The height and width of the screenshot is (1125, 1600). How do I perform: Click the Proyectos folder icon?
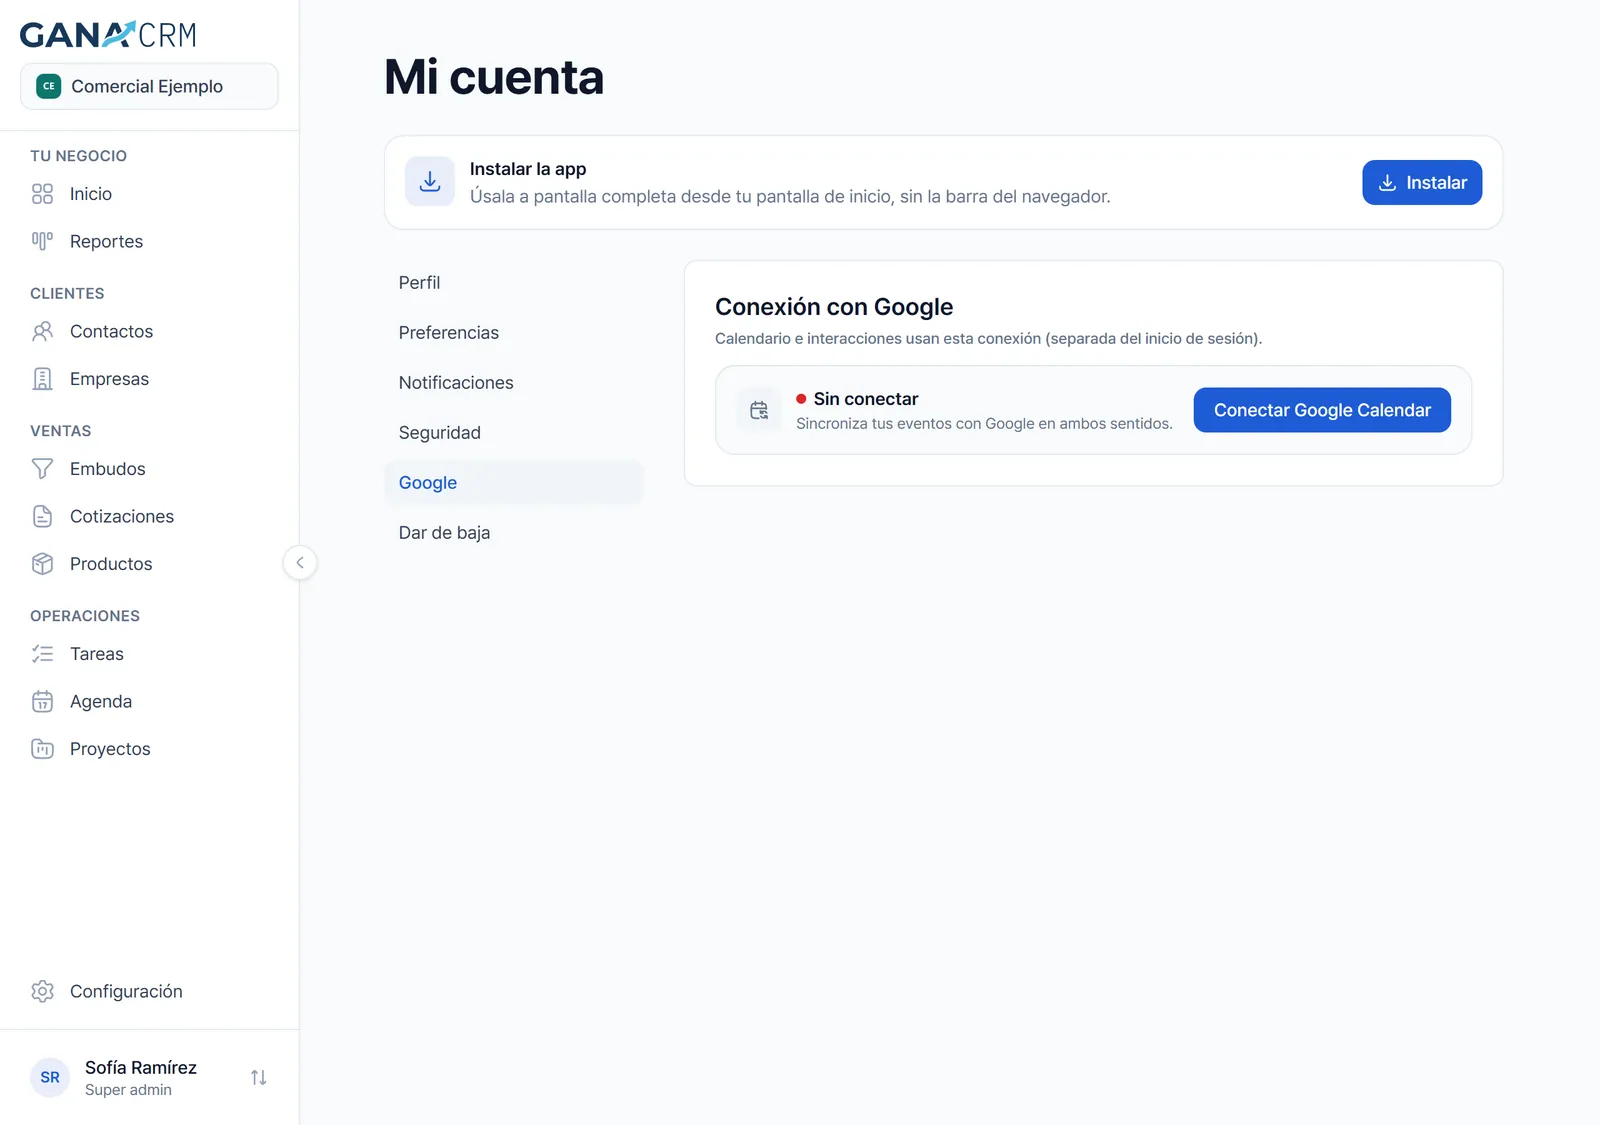[42, 749]
